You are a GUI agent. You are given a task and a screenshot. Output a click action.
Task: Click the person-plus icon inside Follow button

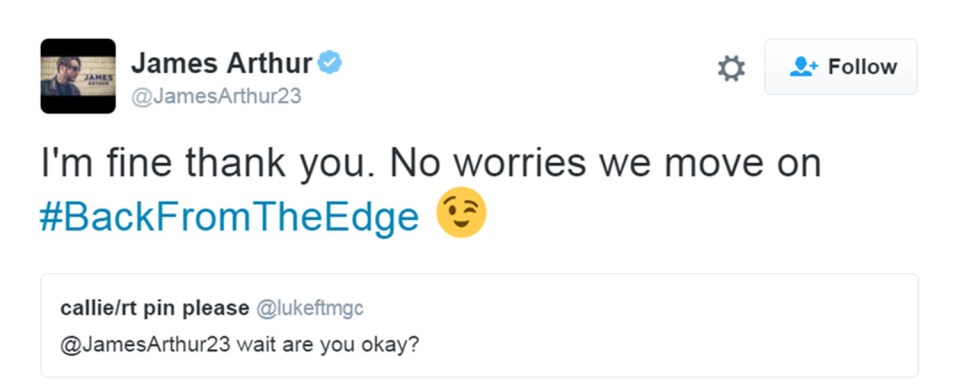[x=804, y=67]
